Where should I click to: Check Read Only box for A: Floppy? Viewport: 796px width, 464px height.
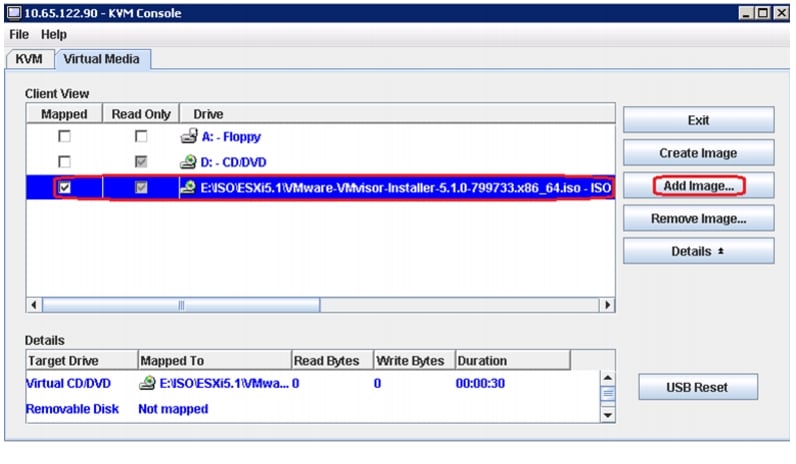[x=141, y=136]
